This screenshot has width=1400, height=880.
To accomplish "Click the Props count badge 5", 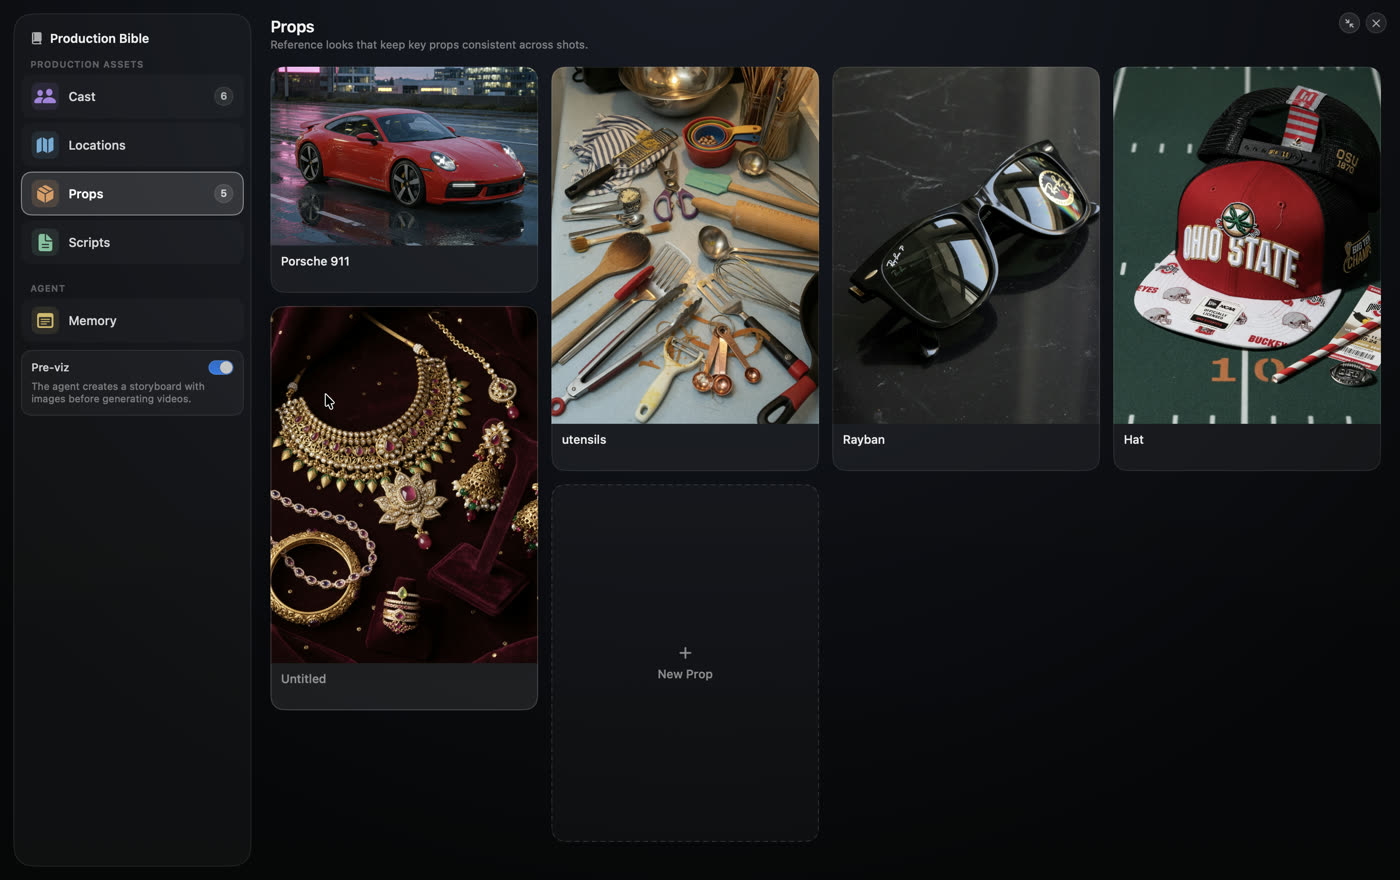I will [223, 194].
